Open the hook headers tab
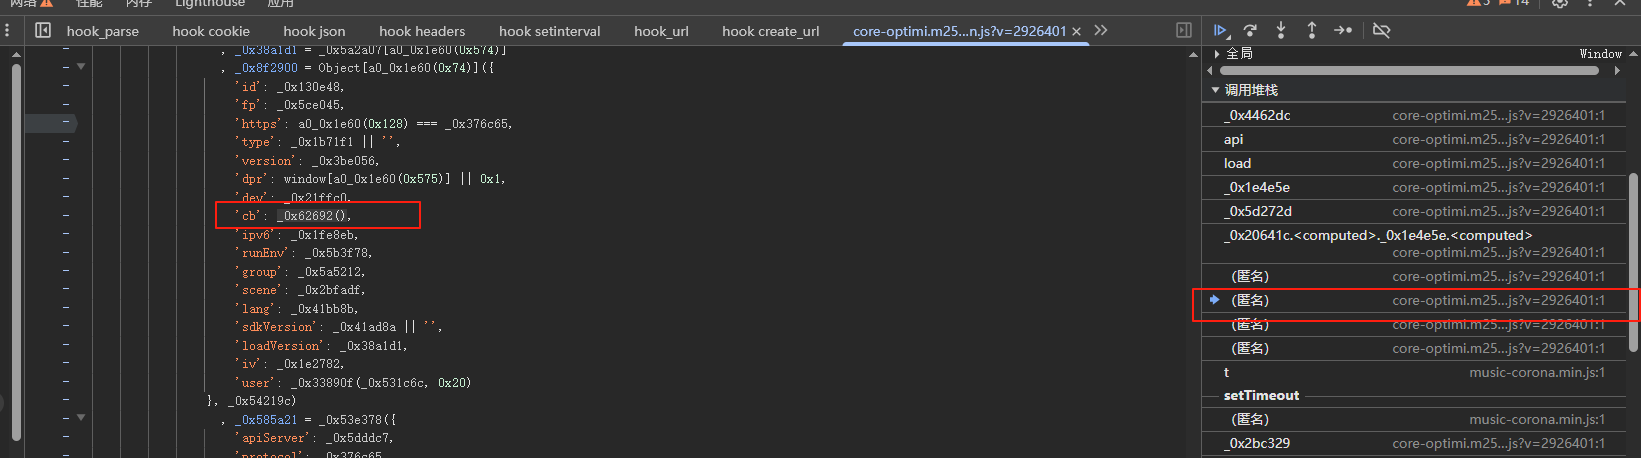The width and height of the screenshot is (1641, 458). 422,31
